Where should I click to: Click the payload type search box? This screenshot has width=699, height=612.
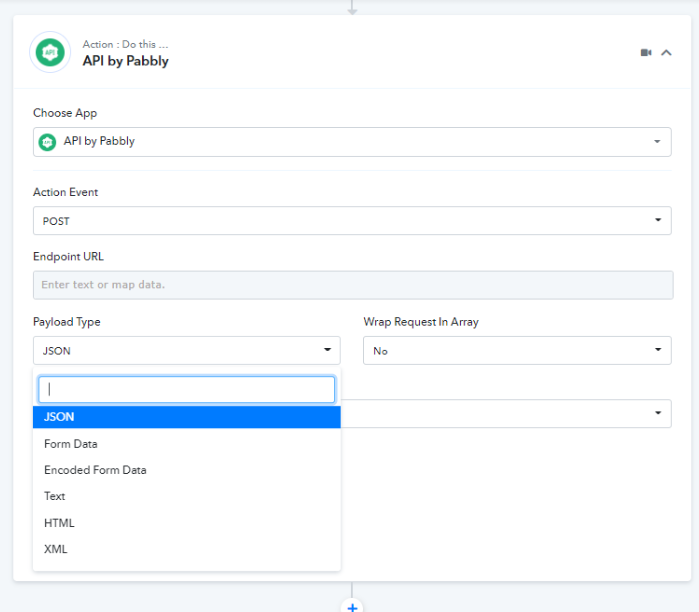click(187, 390)
